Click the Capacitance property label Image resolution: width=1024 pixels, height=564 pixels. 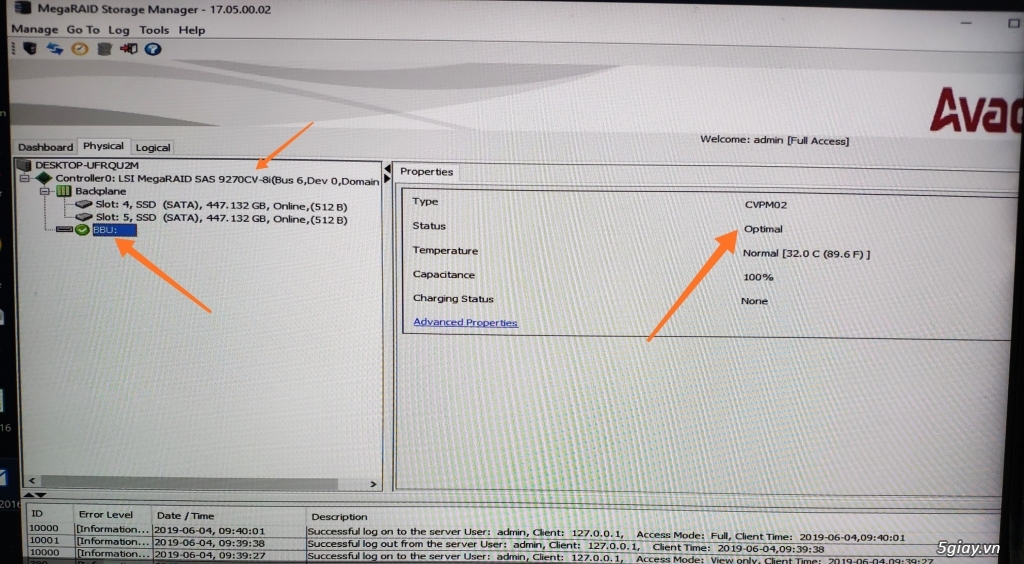click(443, 275)
